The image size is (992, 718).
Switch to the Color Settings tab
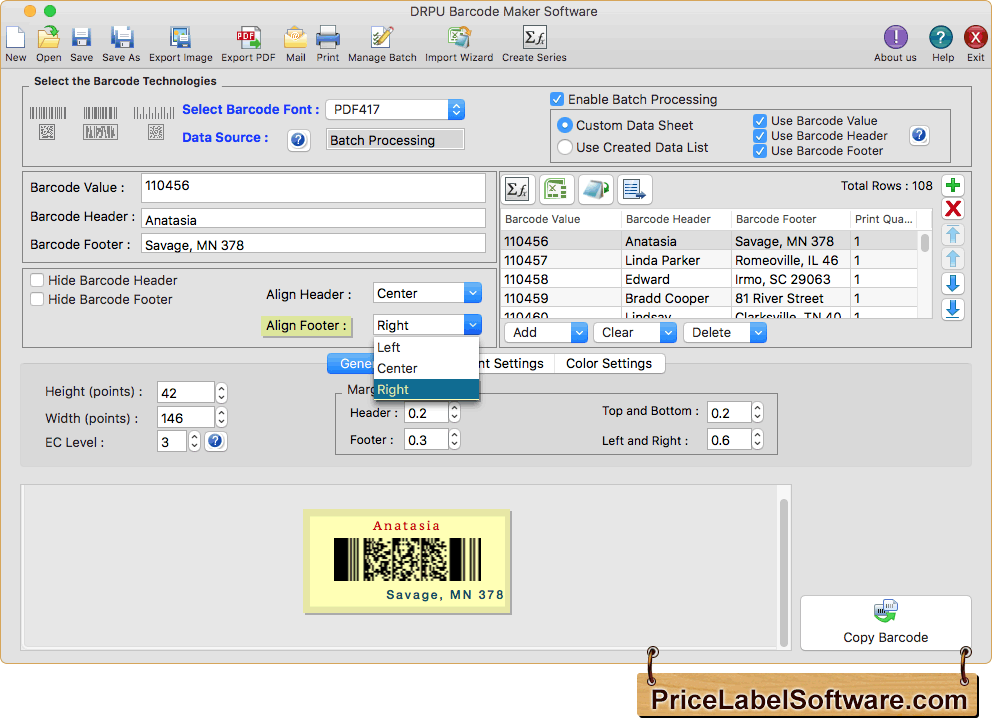coord(609,364)
